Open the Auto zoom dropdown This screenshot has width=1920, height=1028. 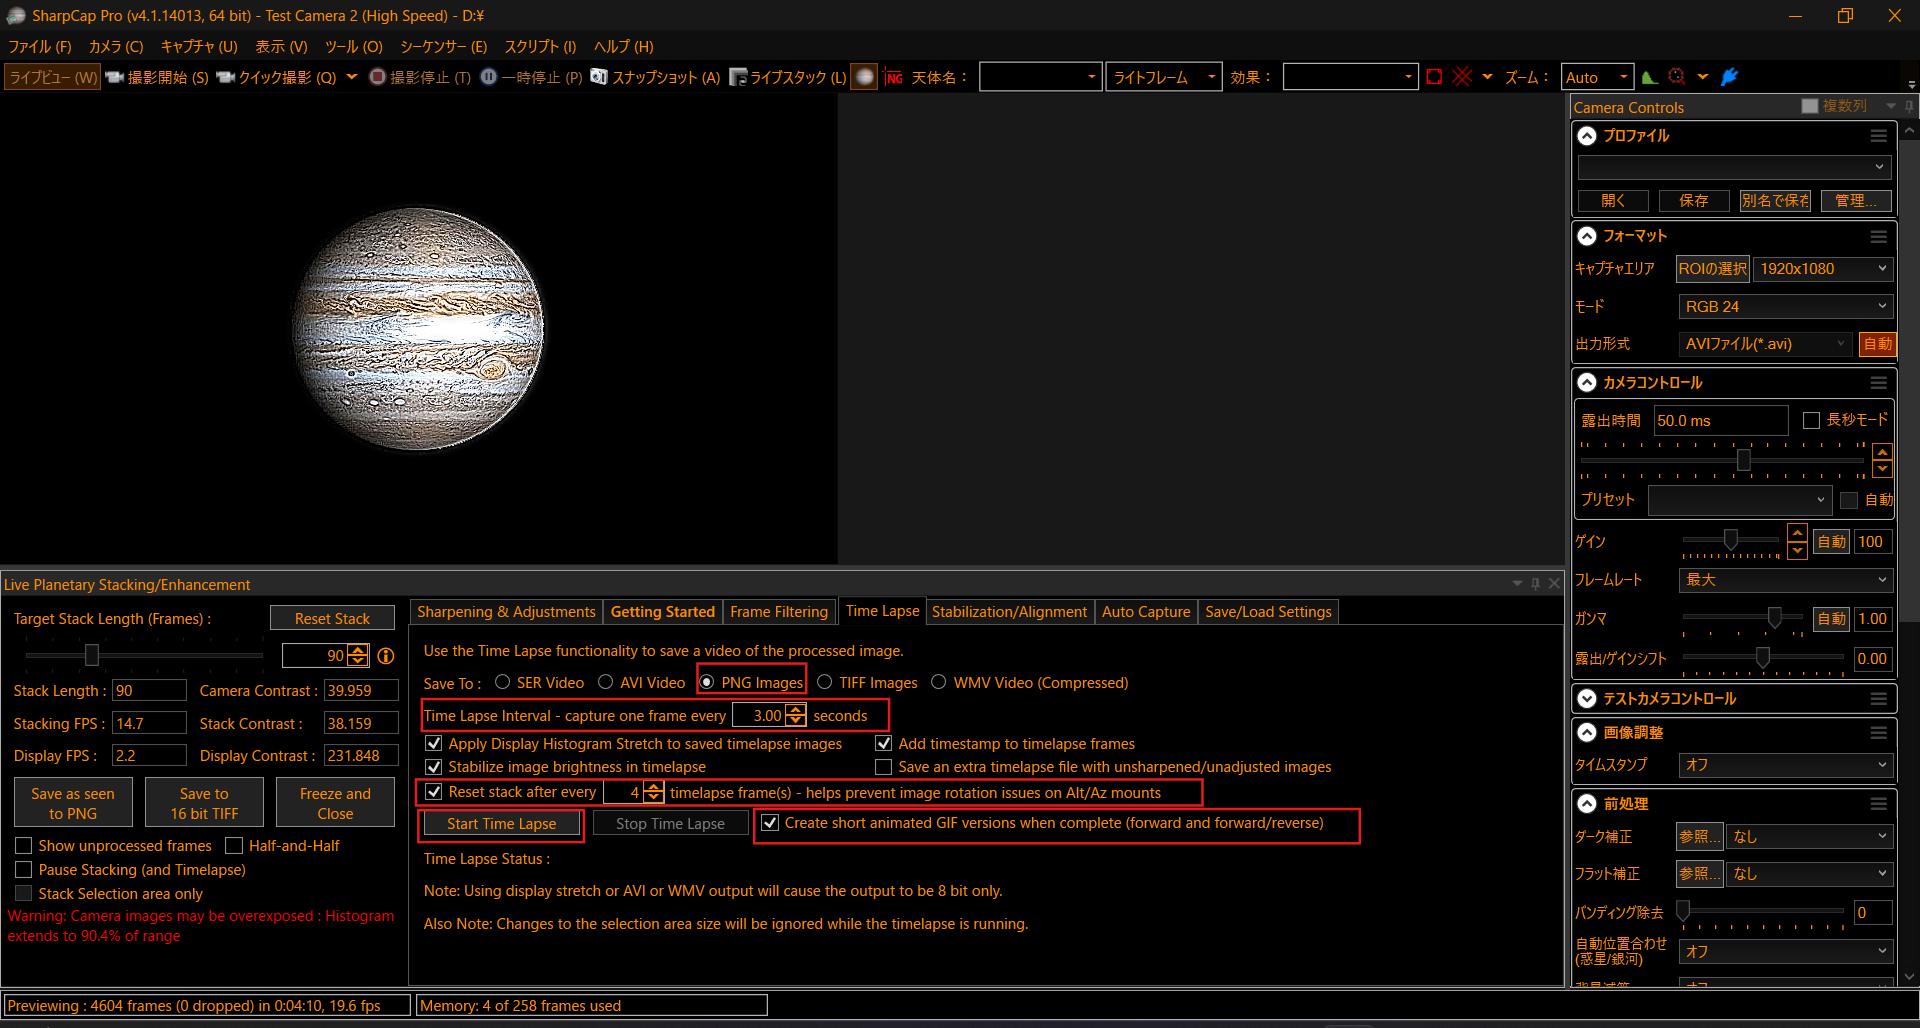1597,77
